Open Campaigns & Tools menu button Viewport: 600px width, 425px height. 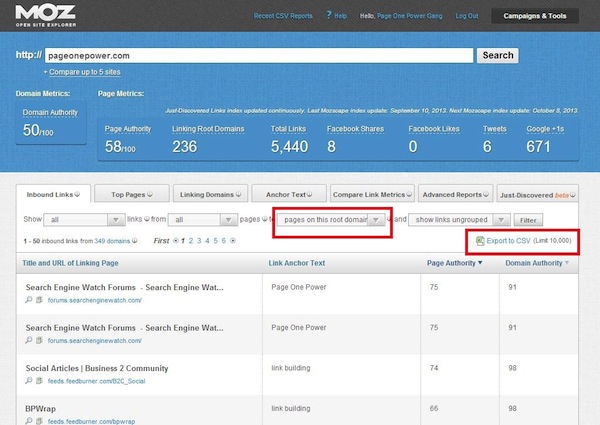(x=535, y=16)
